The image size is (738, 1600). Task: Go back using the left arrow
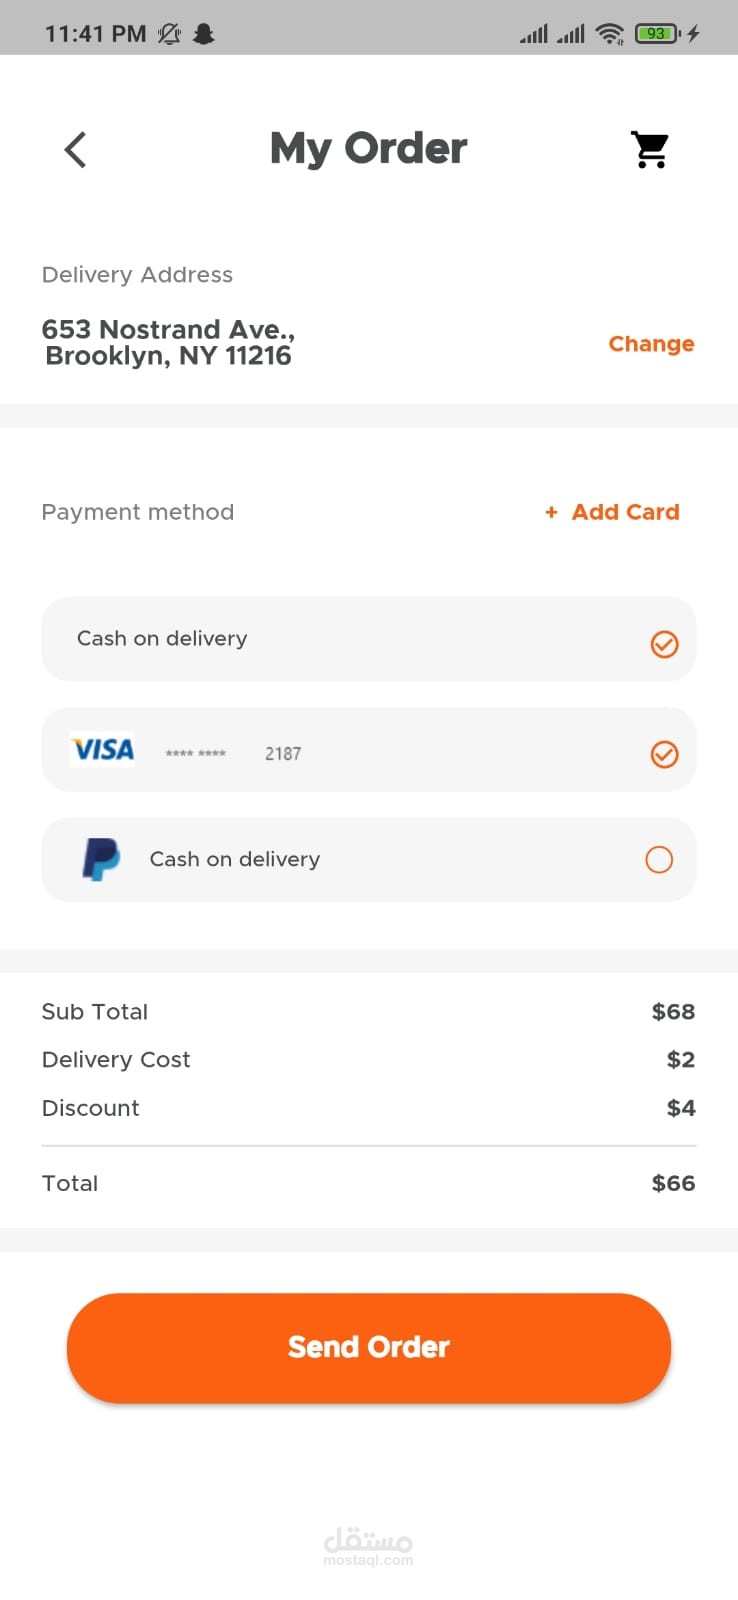(75, 150)
